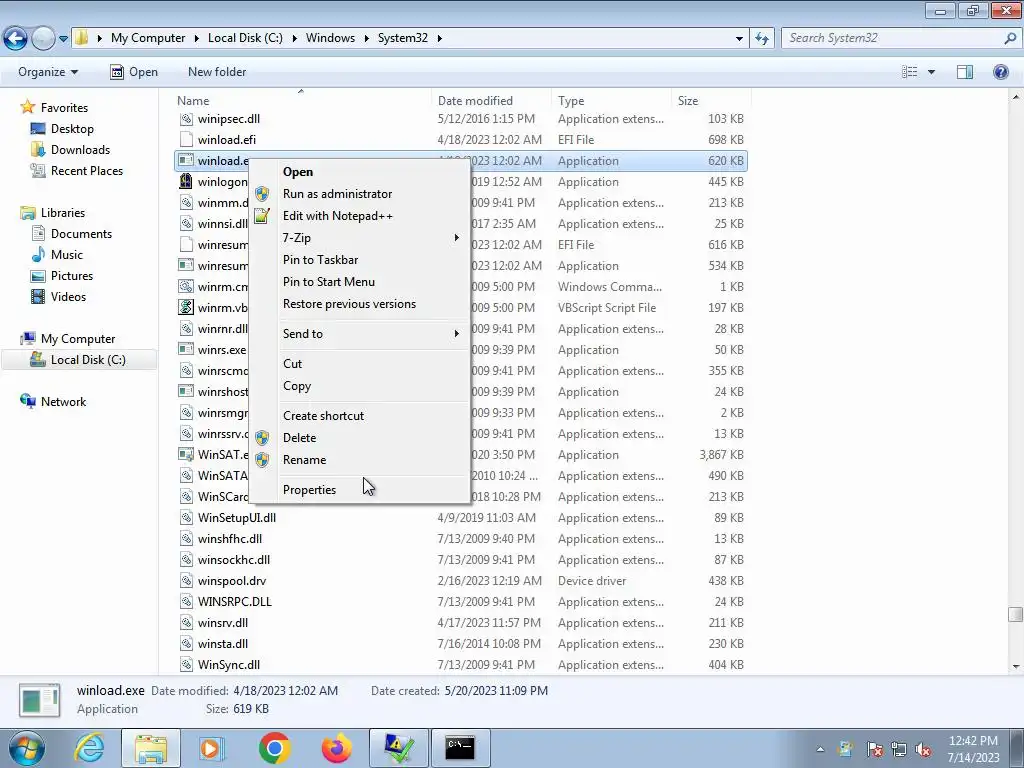Select My Computer in navigation pane
1024x768 pixels.
pyautogui.click(x=78, y=339)
